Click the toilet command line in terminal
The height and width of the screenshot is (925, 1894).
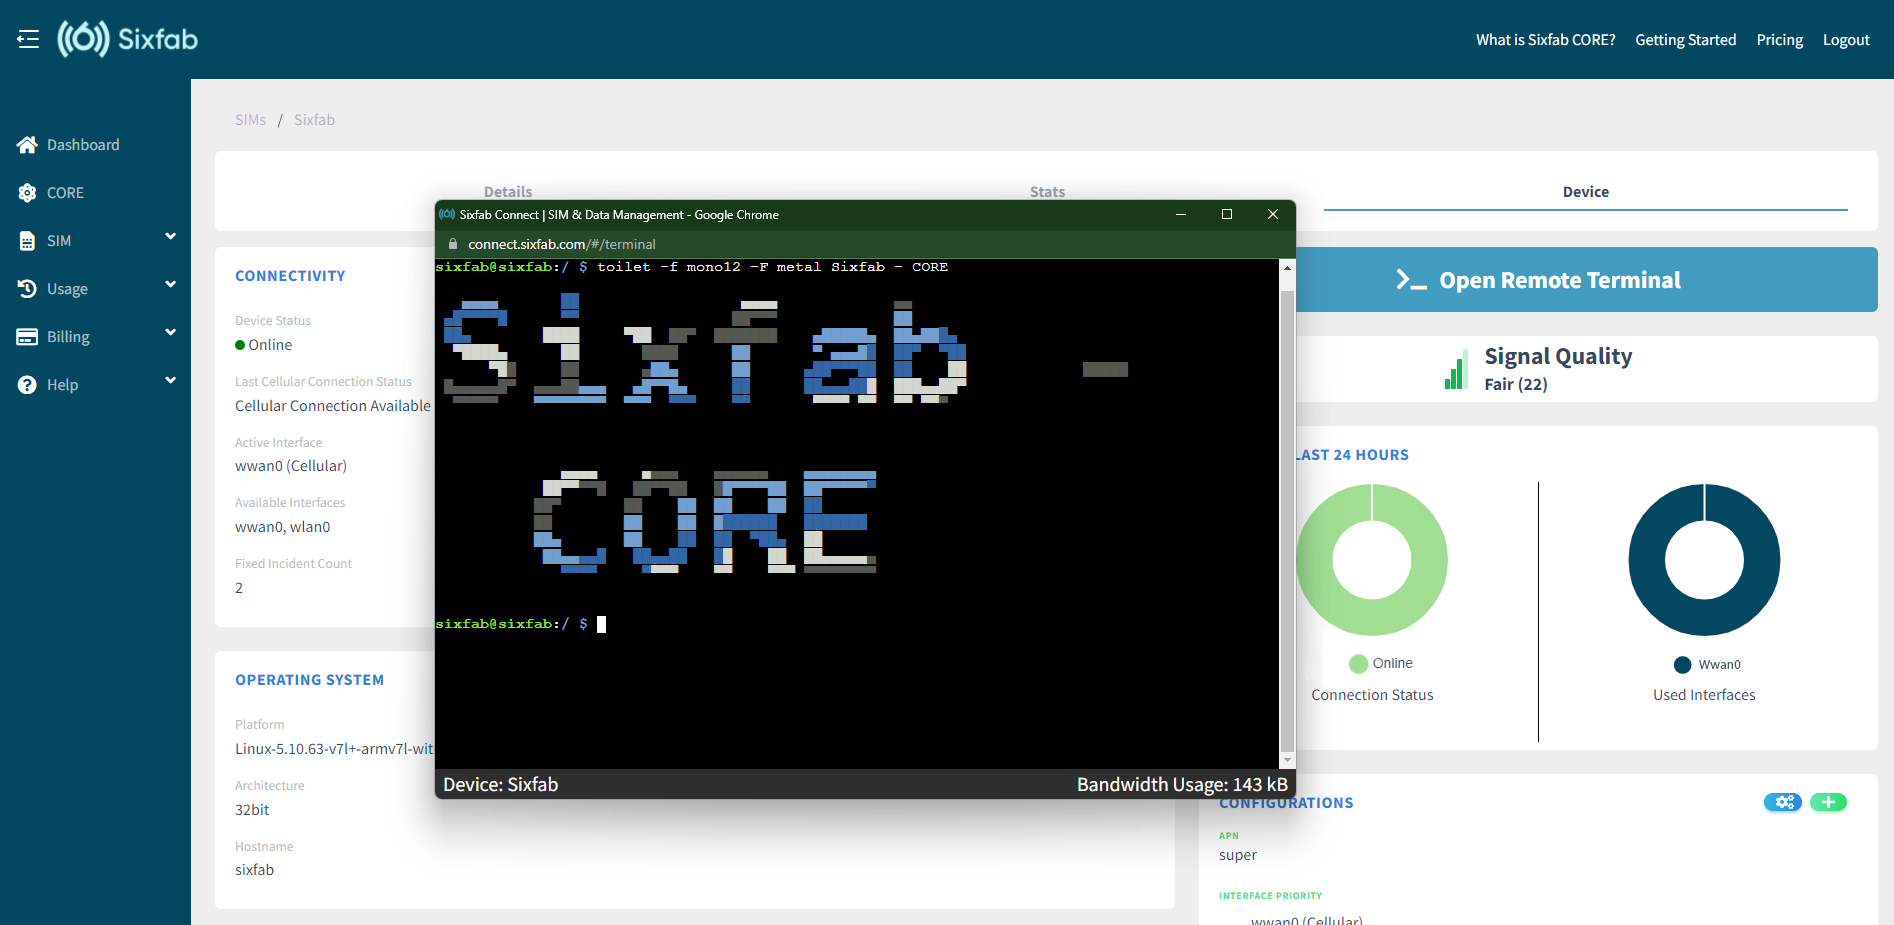point(773,267)
